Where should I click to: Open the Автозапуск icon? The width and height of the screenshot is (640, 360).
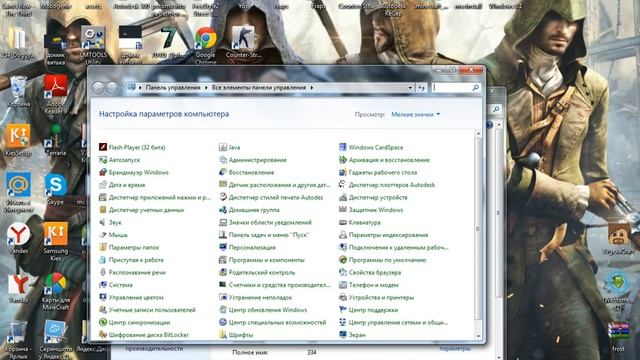tap(103, 160)
